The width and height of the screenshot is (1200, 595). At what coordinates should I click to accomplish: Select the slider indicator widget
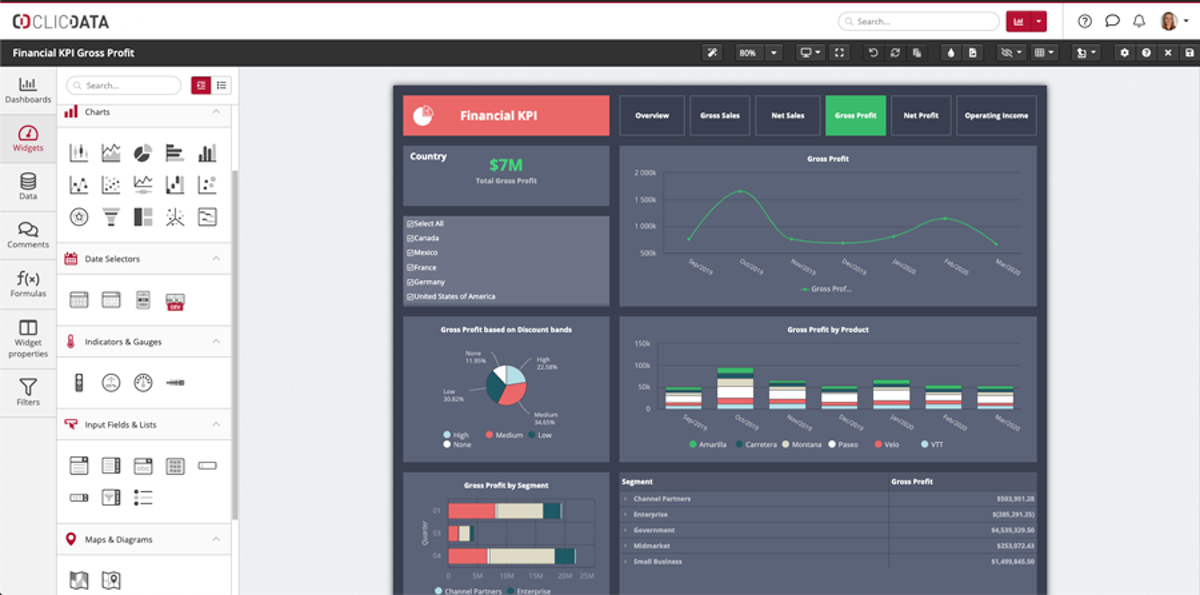(175, 382)
